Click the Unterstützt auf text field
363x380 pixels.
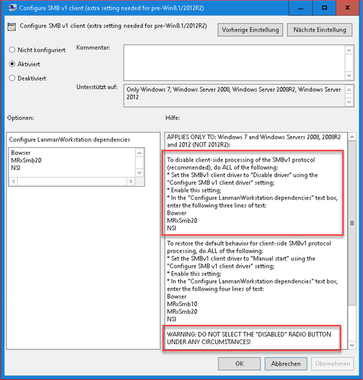tap(234, 96)
